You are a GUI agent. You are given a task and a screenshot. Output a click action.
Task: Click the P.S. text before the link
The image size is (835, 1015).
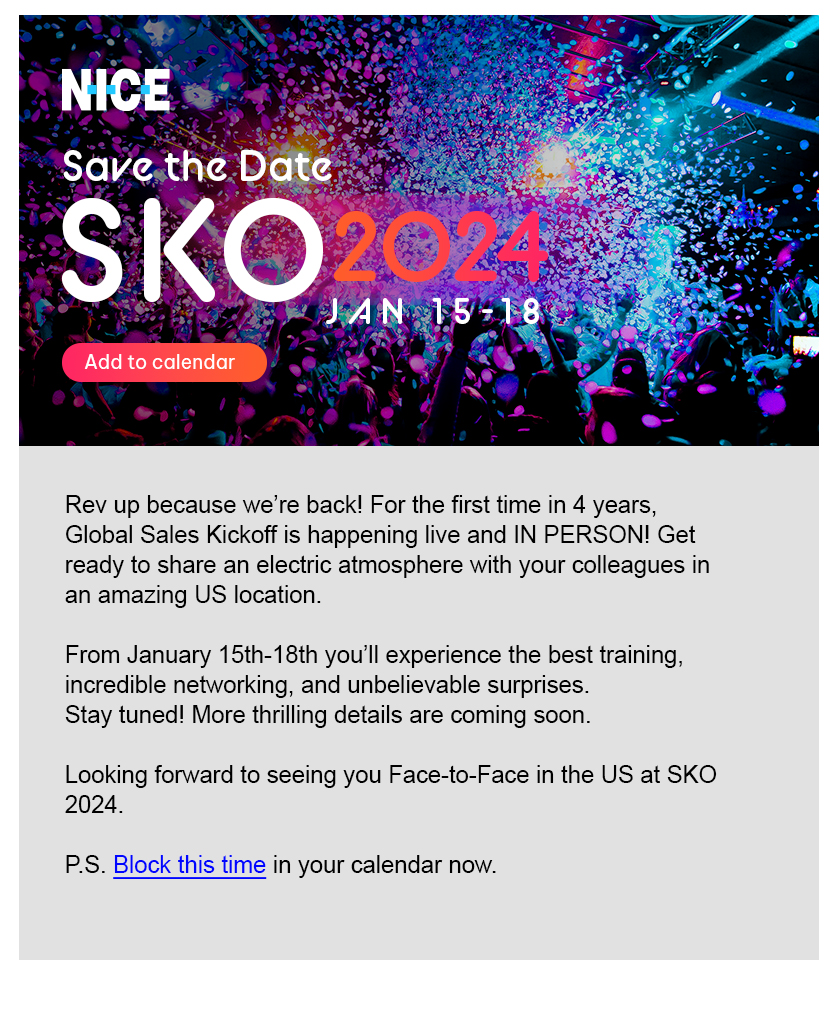tap(85, 865)
